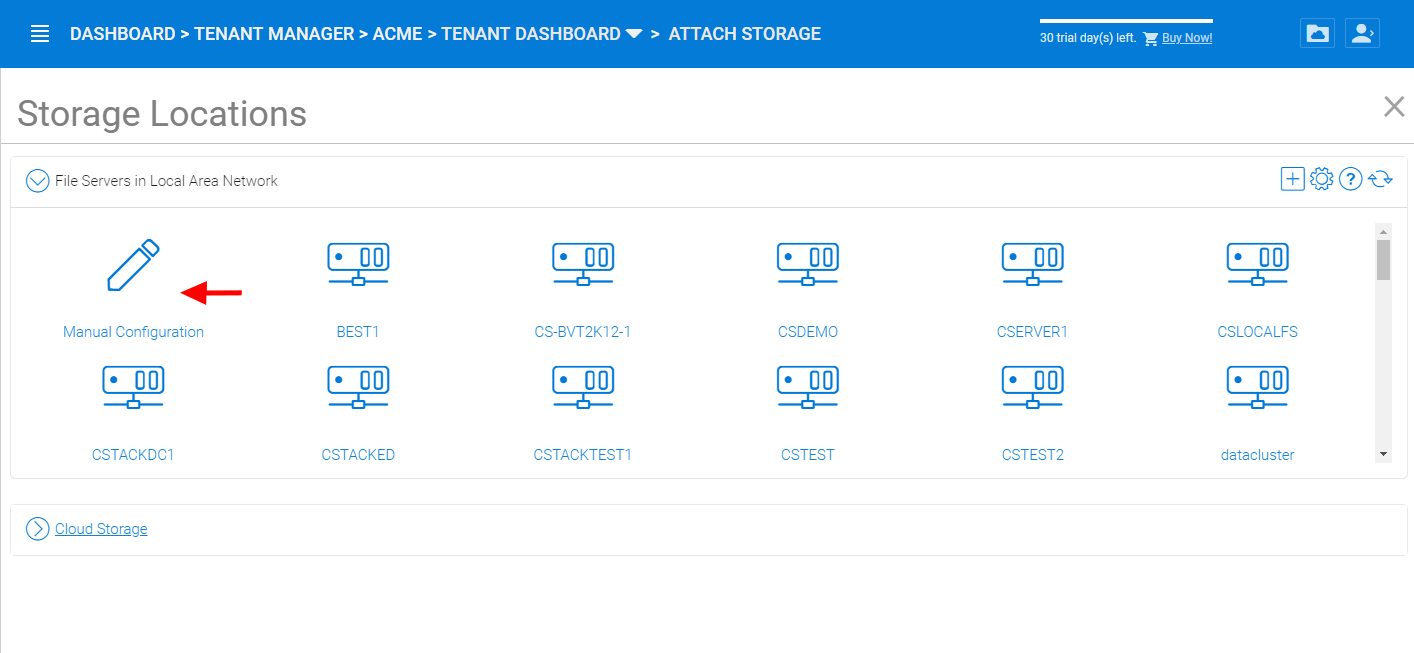Click the Cloud Storage link
Image resolution: width=1414 pixels, height=653 pixels.
pos(101,529)
